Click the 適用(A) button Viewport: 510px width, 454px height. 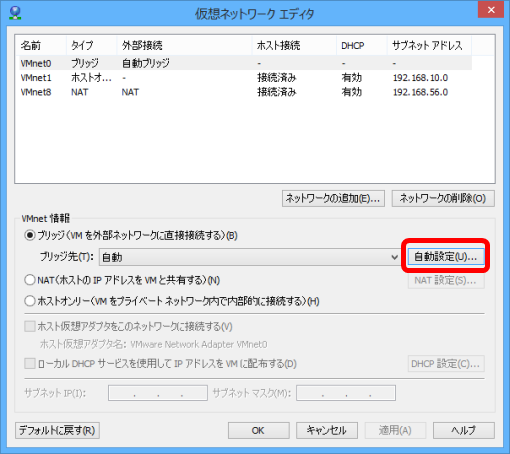click(395, 430)
